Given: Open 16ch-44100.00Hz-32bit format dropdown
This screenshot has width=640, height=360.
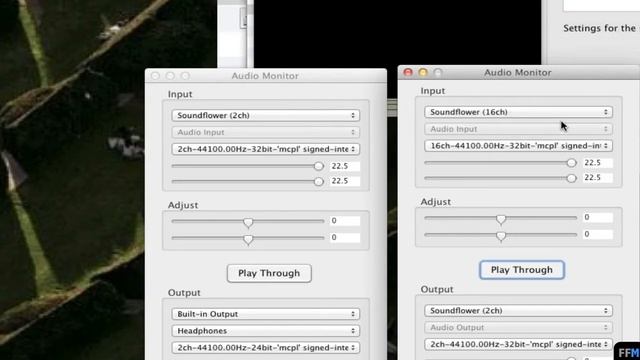Looking at the screenshot, I should 518,146.
